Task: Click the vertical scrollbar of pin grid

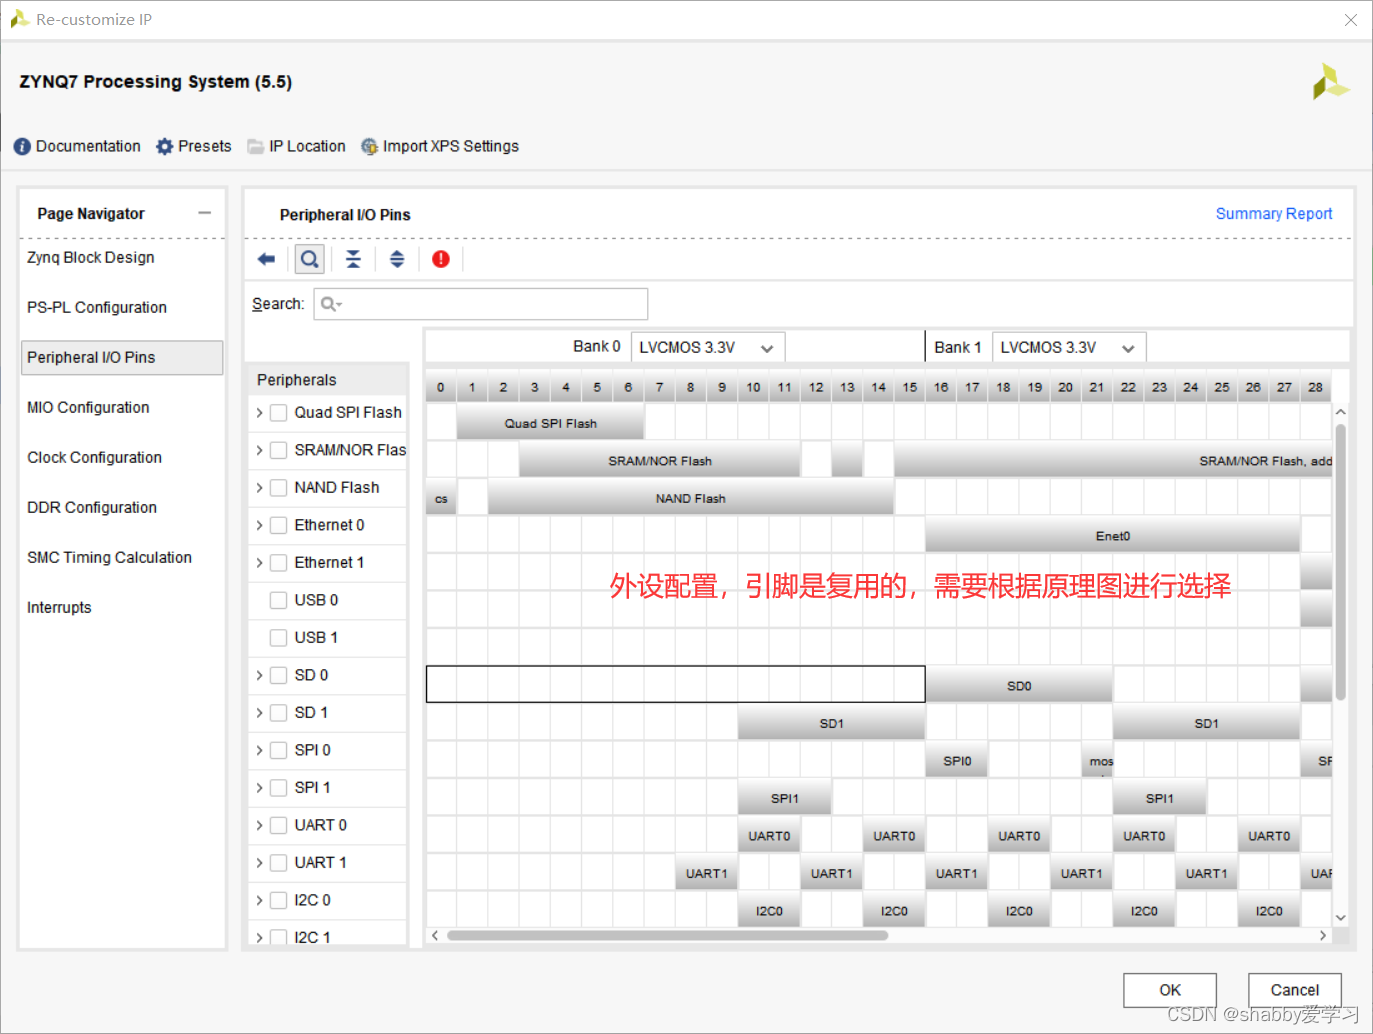Action: click(1341, 561)
